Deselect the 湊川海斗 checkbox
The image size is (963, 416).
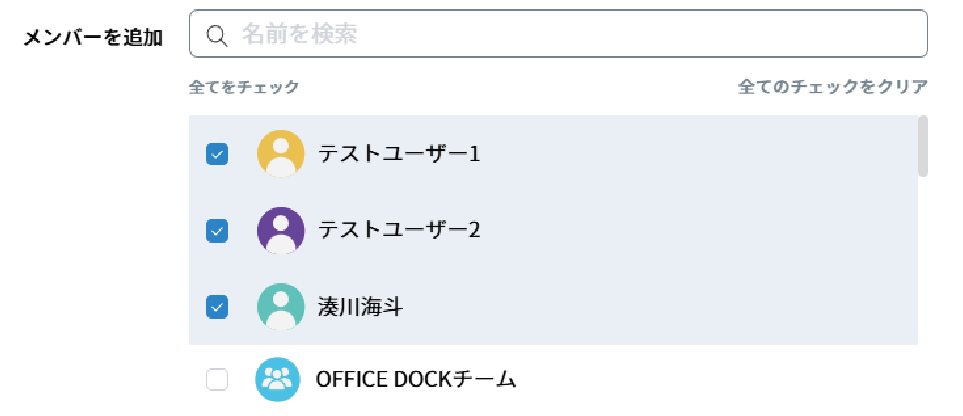coord(217,306)
